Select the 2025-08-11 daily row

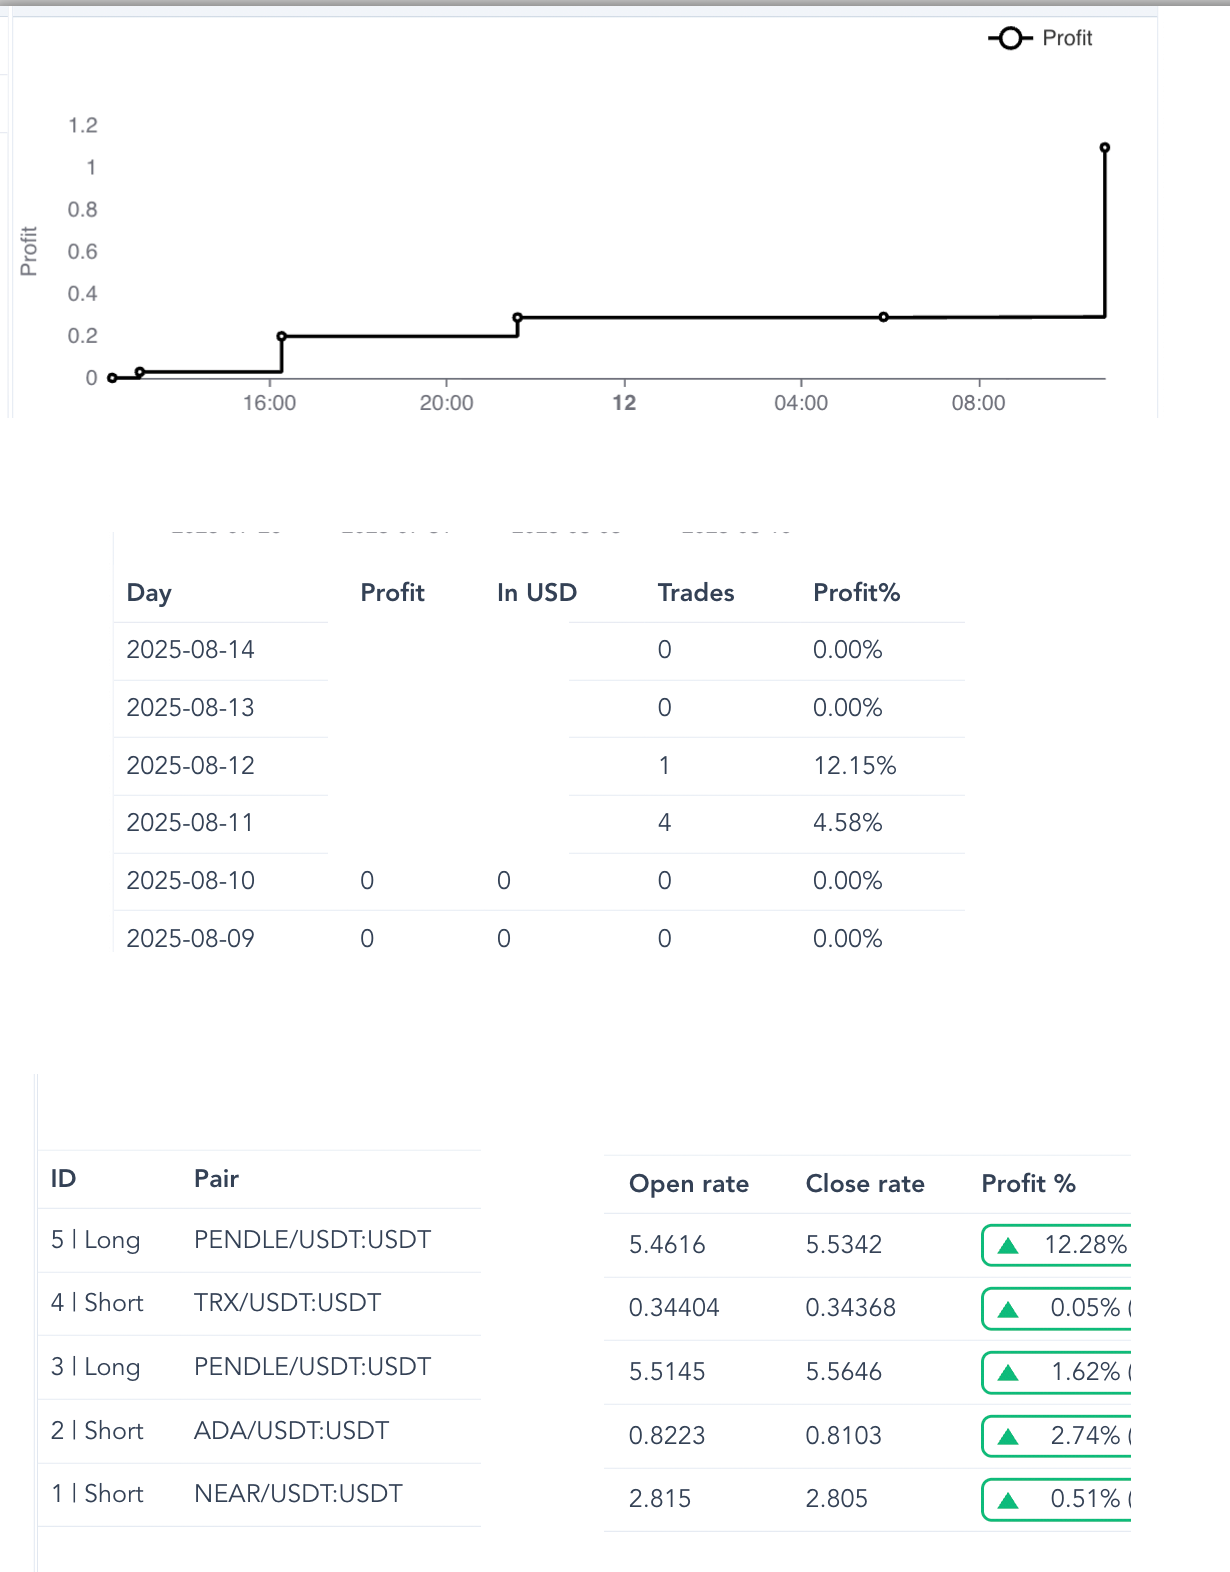point(190,823)
